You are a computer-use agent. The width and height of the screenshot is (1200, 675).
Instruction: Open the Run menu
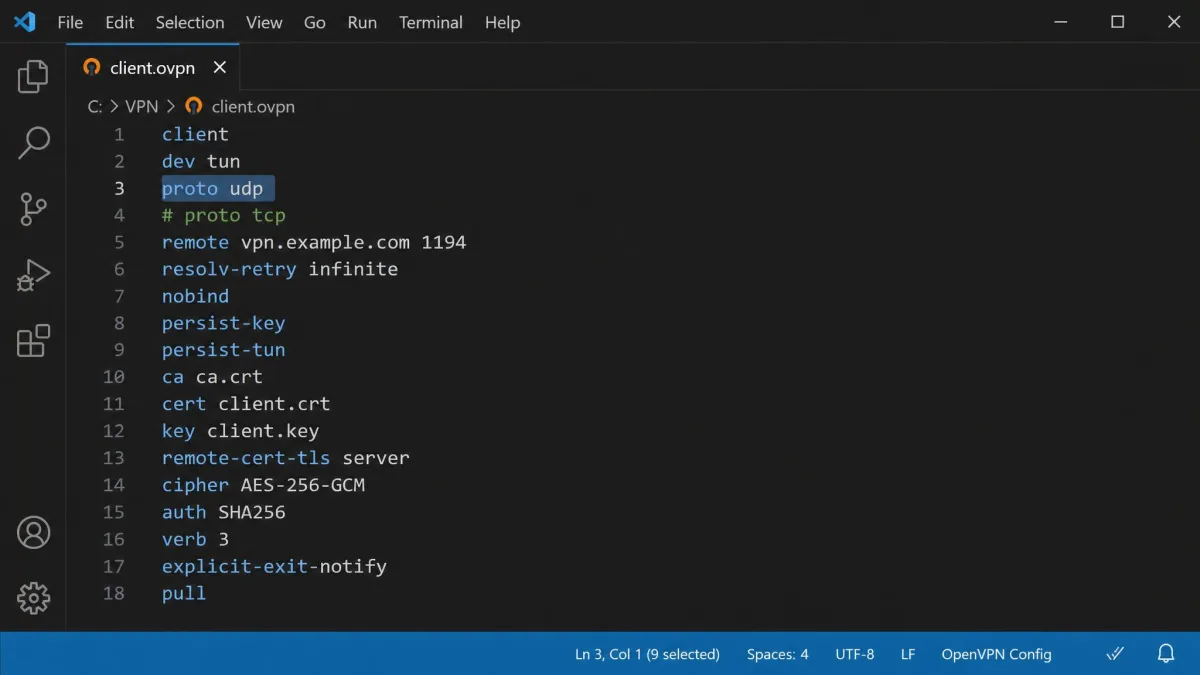click(362, 22)
